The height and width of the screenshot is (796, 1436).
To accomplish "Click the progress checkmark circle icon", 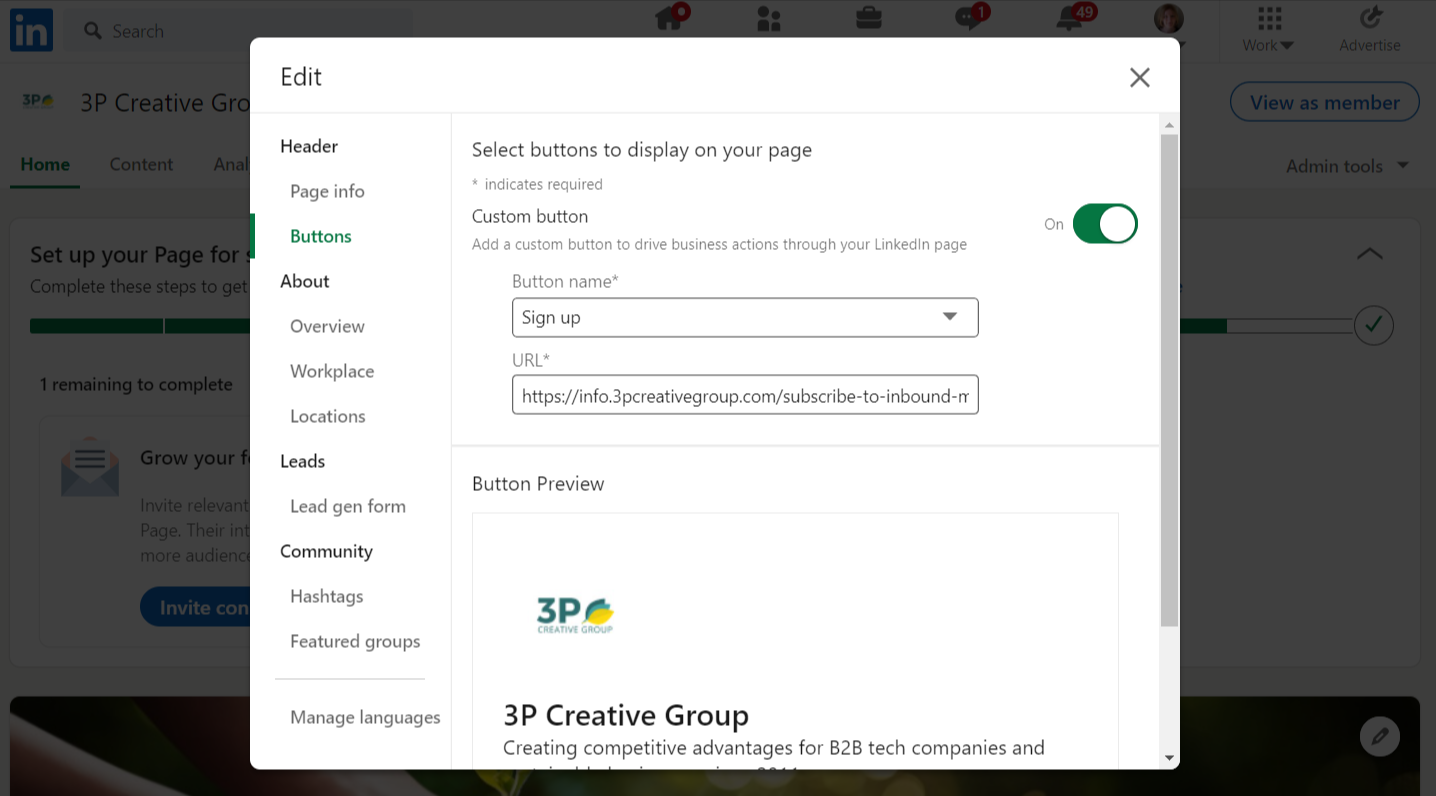I will 1374,325.
